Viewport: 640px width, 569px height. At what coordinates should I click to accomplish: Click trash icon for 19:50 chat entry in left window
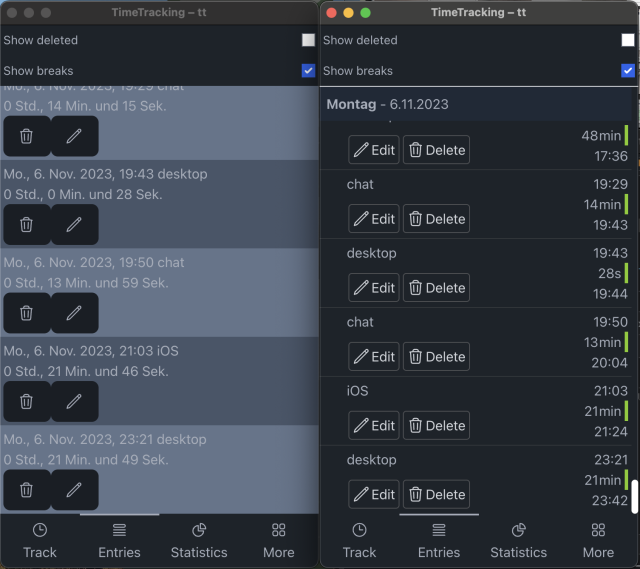pyautogui.click(x=27, y=313)
